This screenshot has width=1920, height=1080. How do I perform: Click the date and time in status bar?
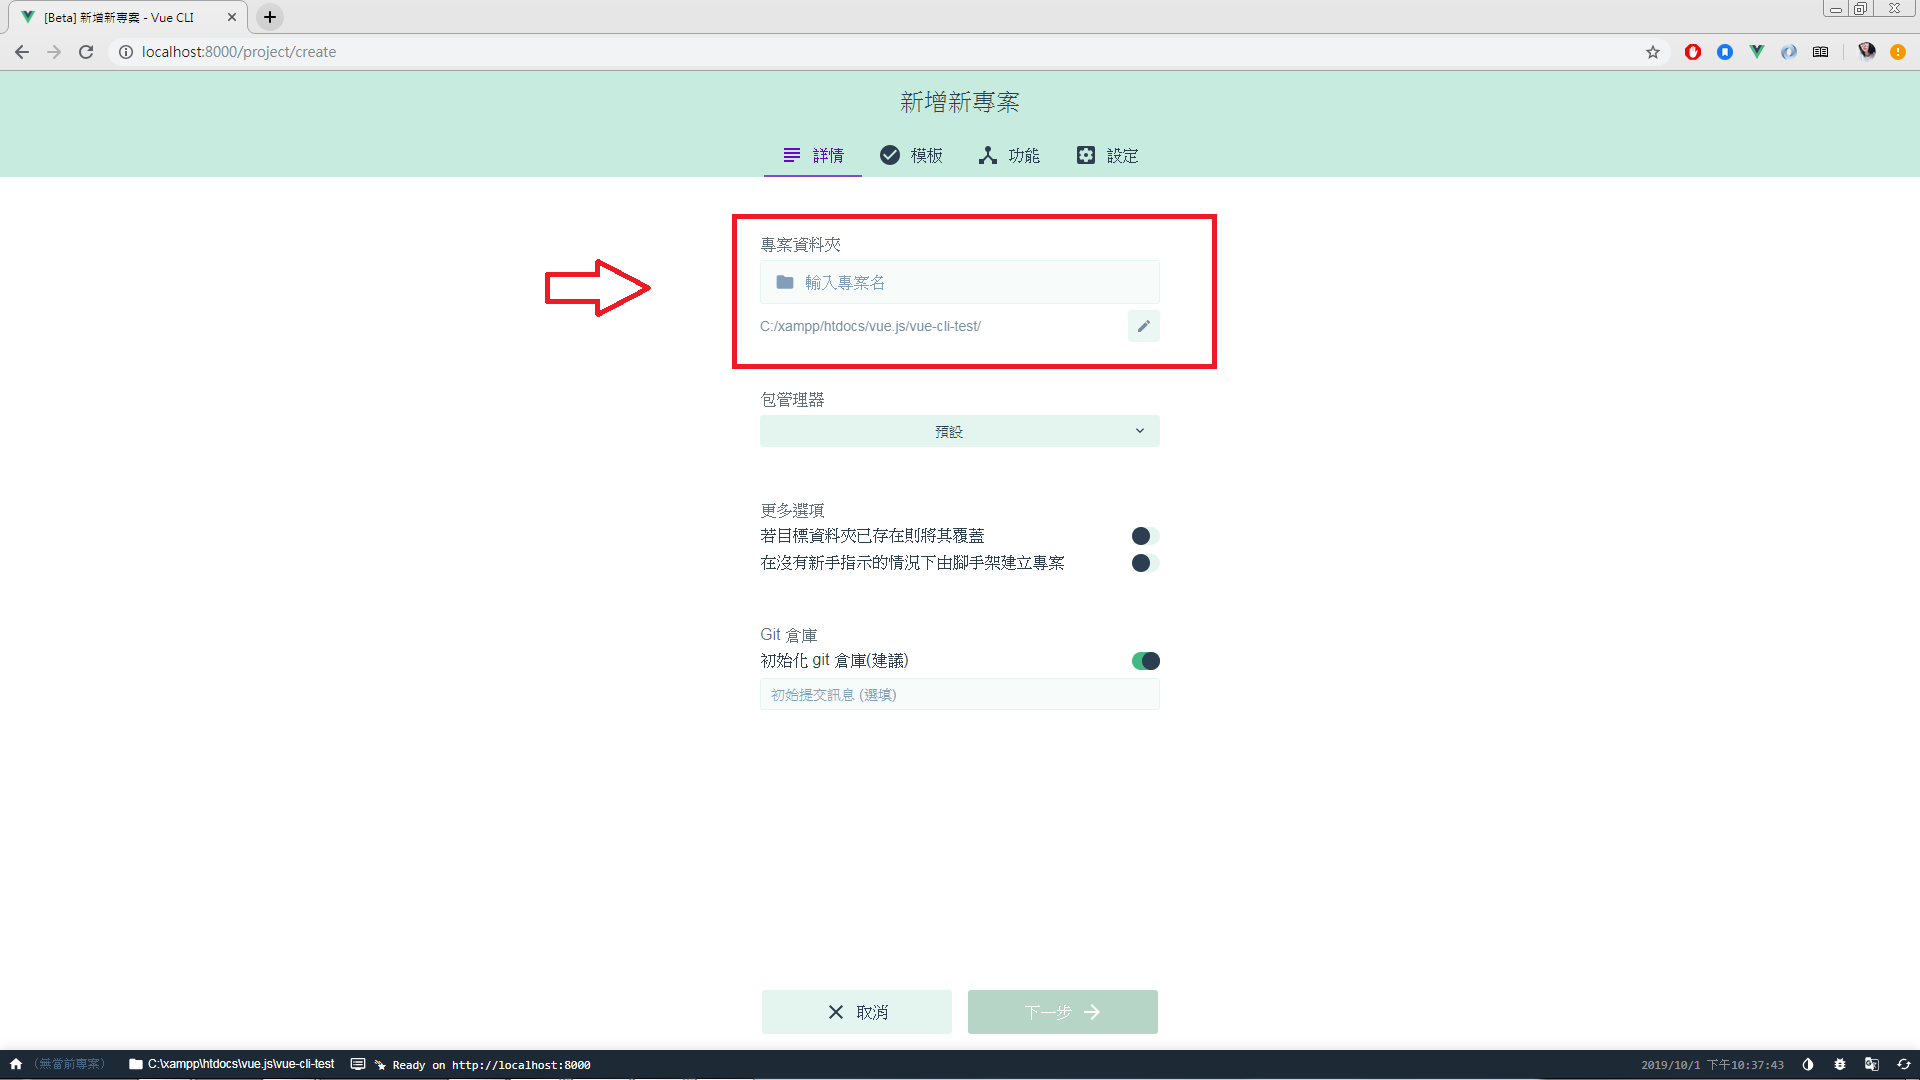point(1712,1065)
